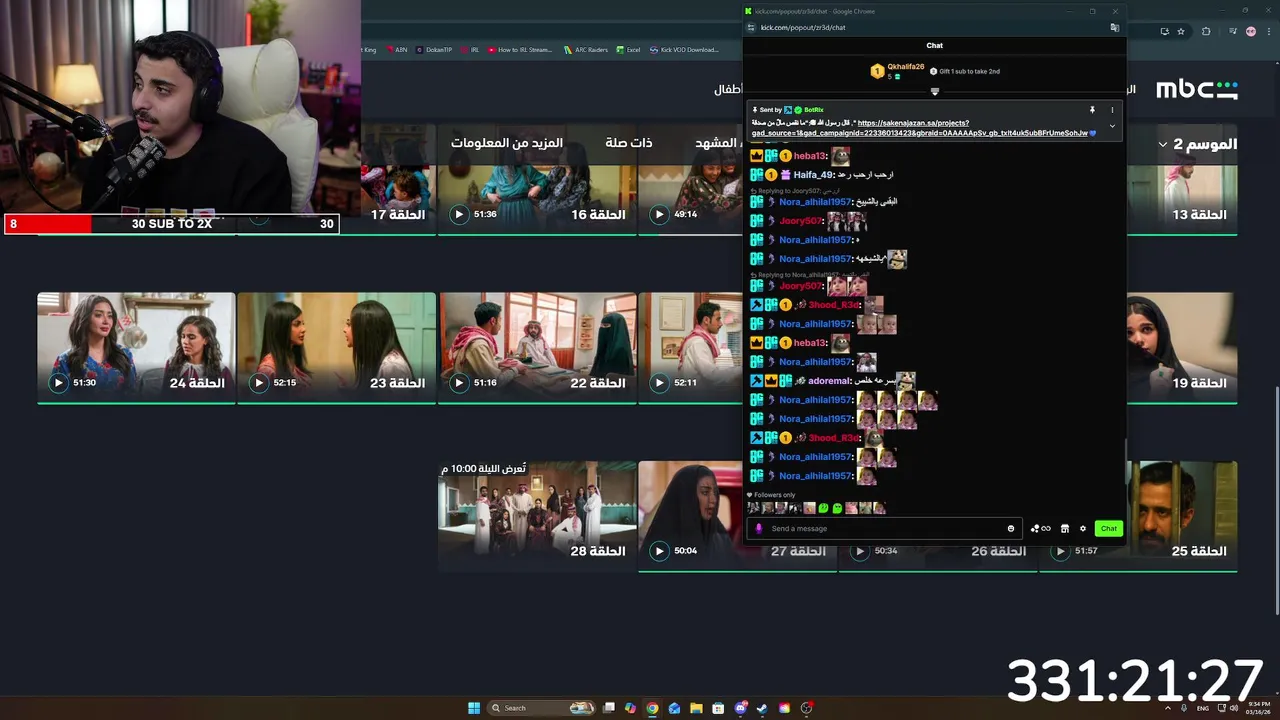
Task: Open Chrome three-dot menu in main window
Action: (1268, 31)
